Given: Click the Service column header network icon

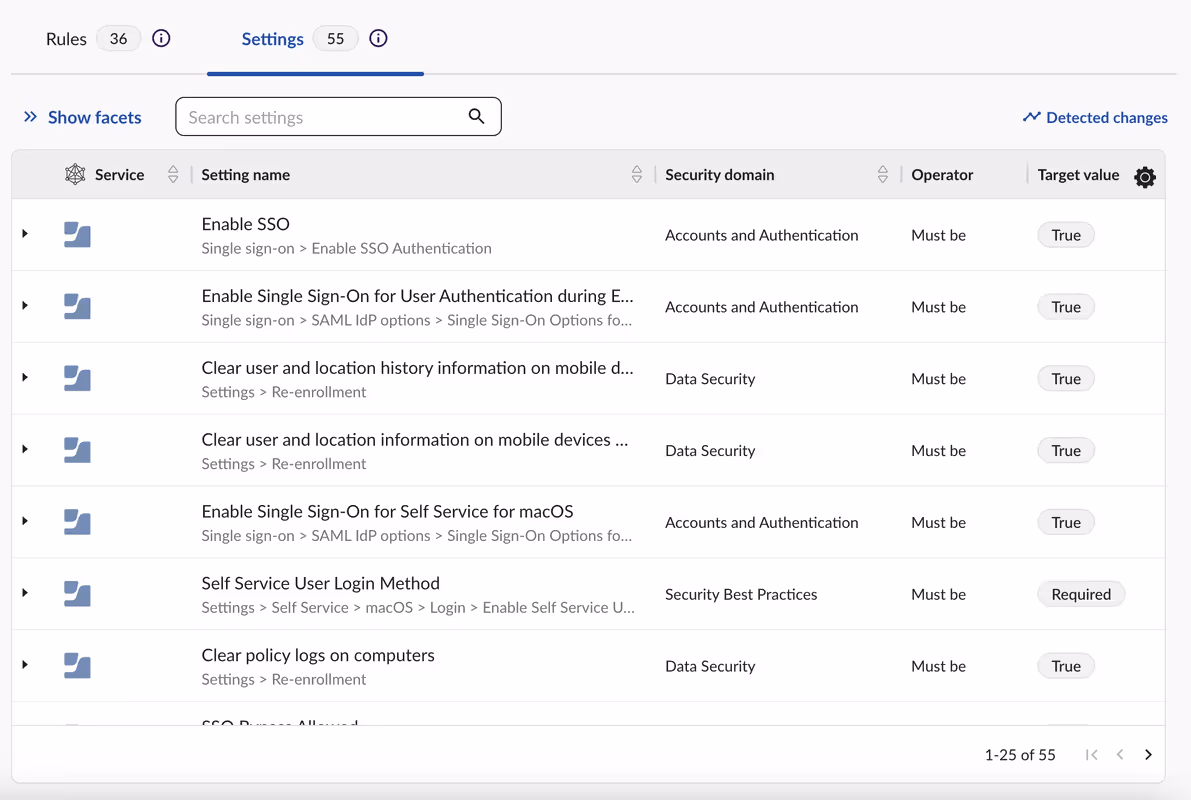Looking at the screenshot, I should point(75,175).
